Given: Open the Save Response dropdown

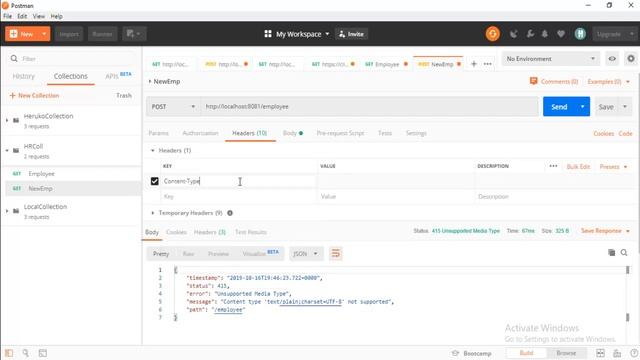Looking at the screenshot, I should coord(605,231).
